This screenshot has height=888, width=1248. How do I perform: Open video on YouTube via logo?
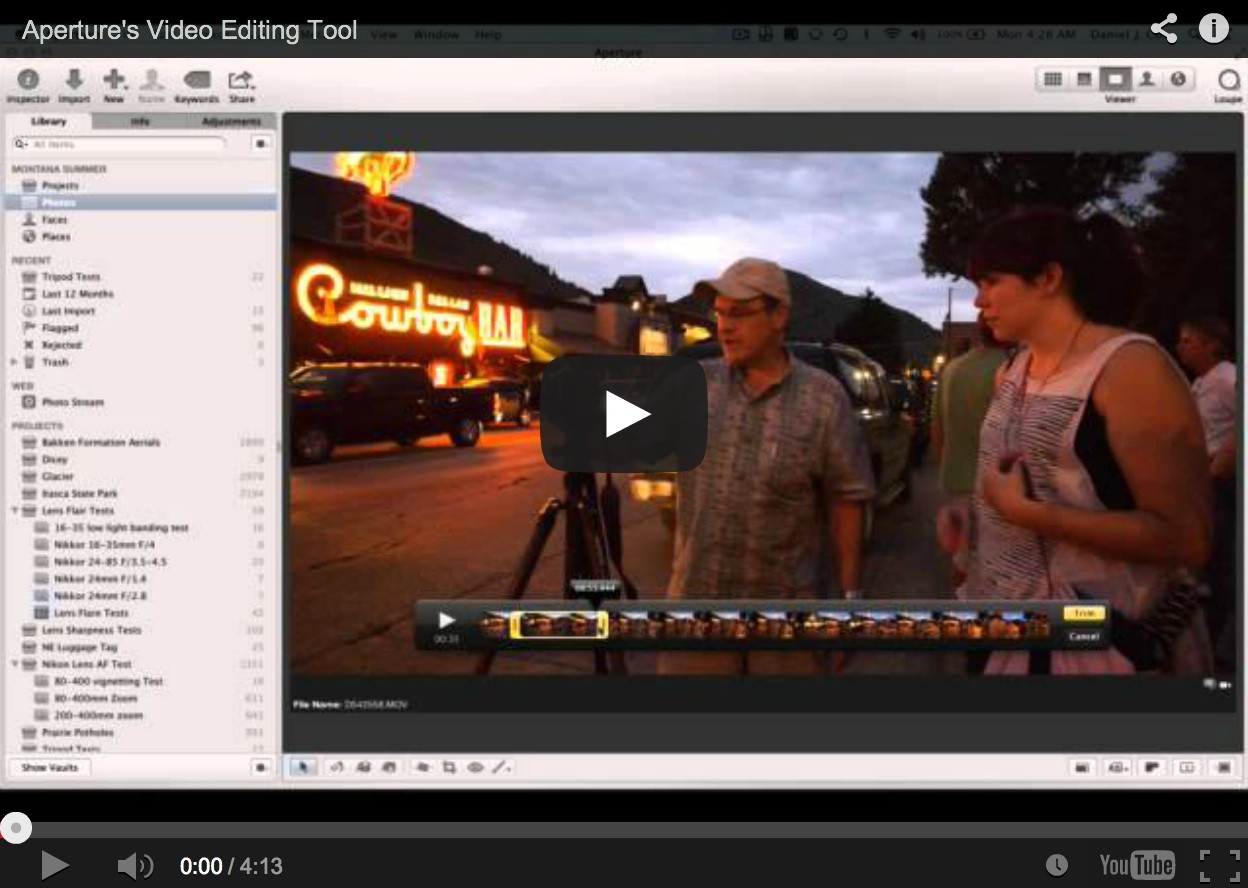[x=1136, y=865]
